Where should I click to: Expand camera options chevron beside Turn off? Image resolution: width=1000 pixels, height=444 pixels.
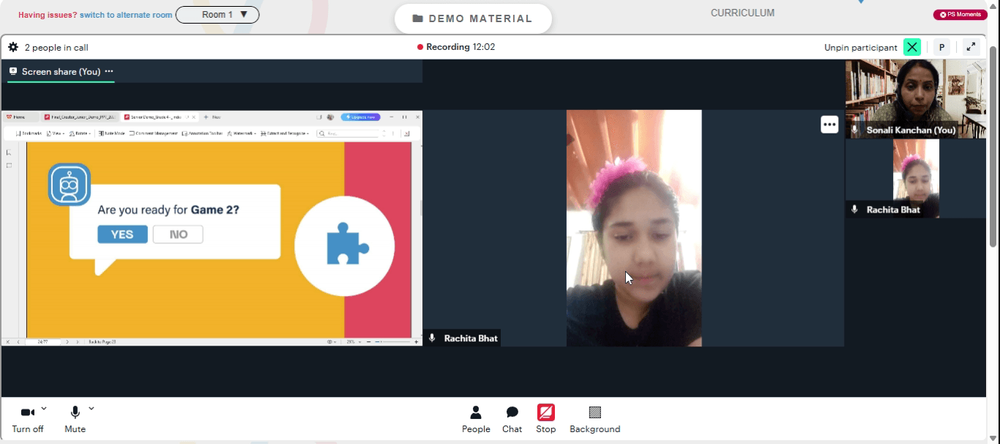44,408
